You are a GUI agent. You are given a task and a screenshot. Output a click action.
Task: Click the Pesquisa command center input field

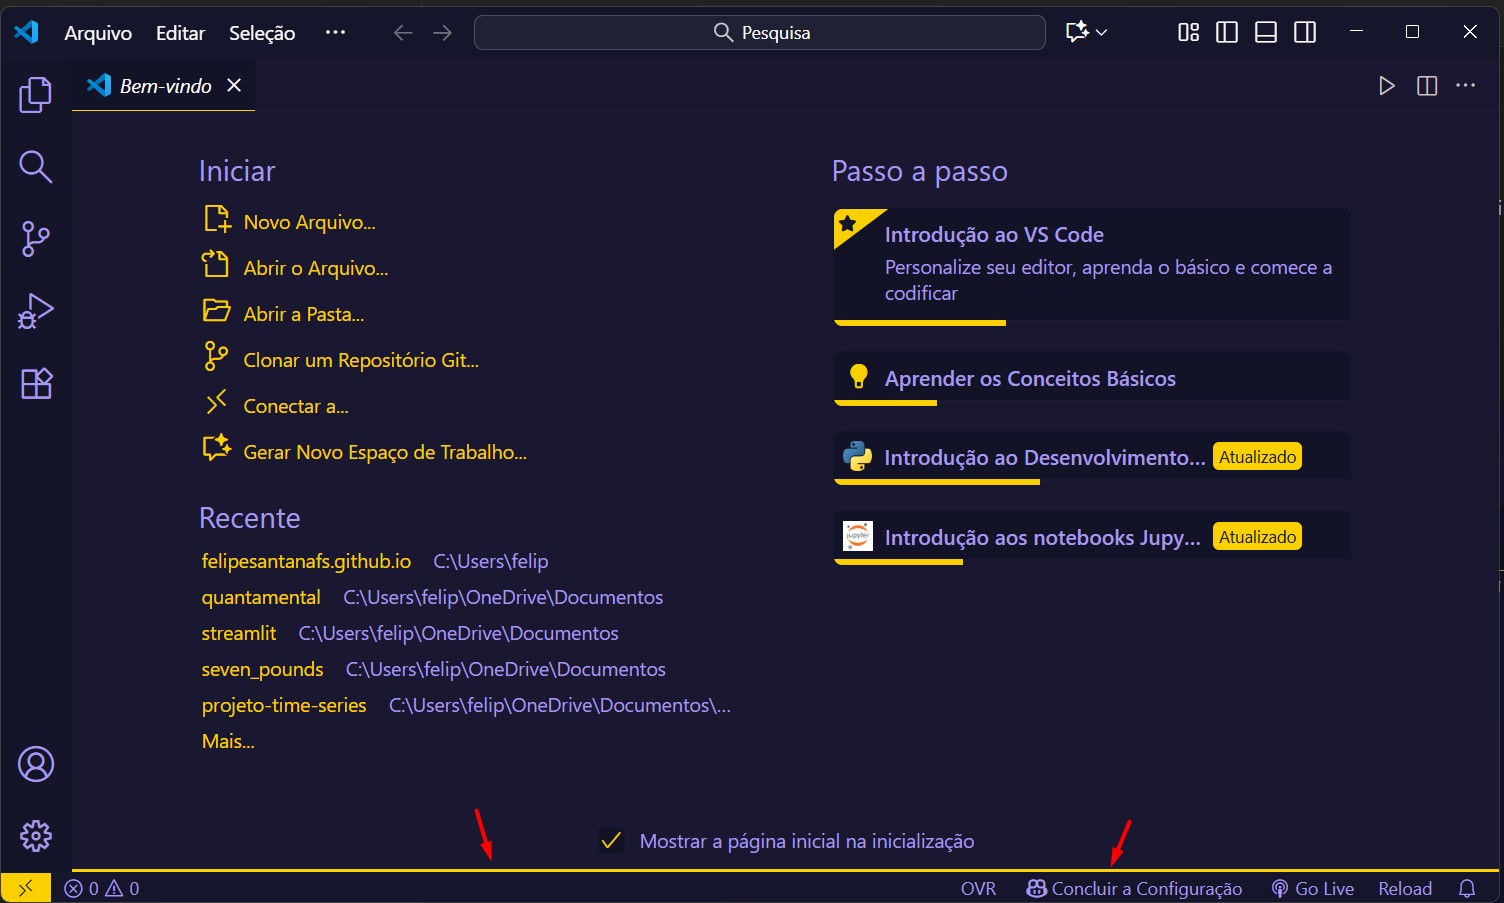[759, 32]
